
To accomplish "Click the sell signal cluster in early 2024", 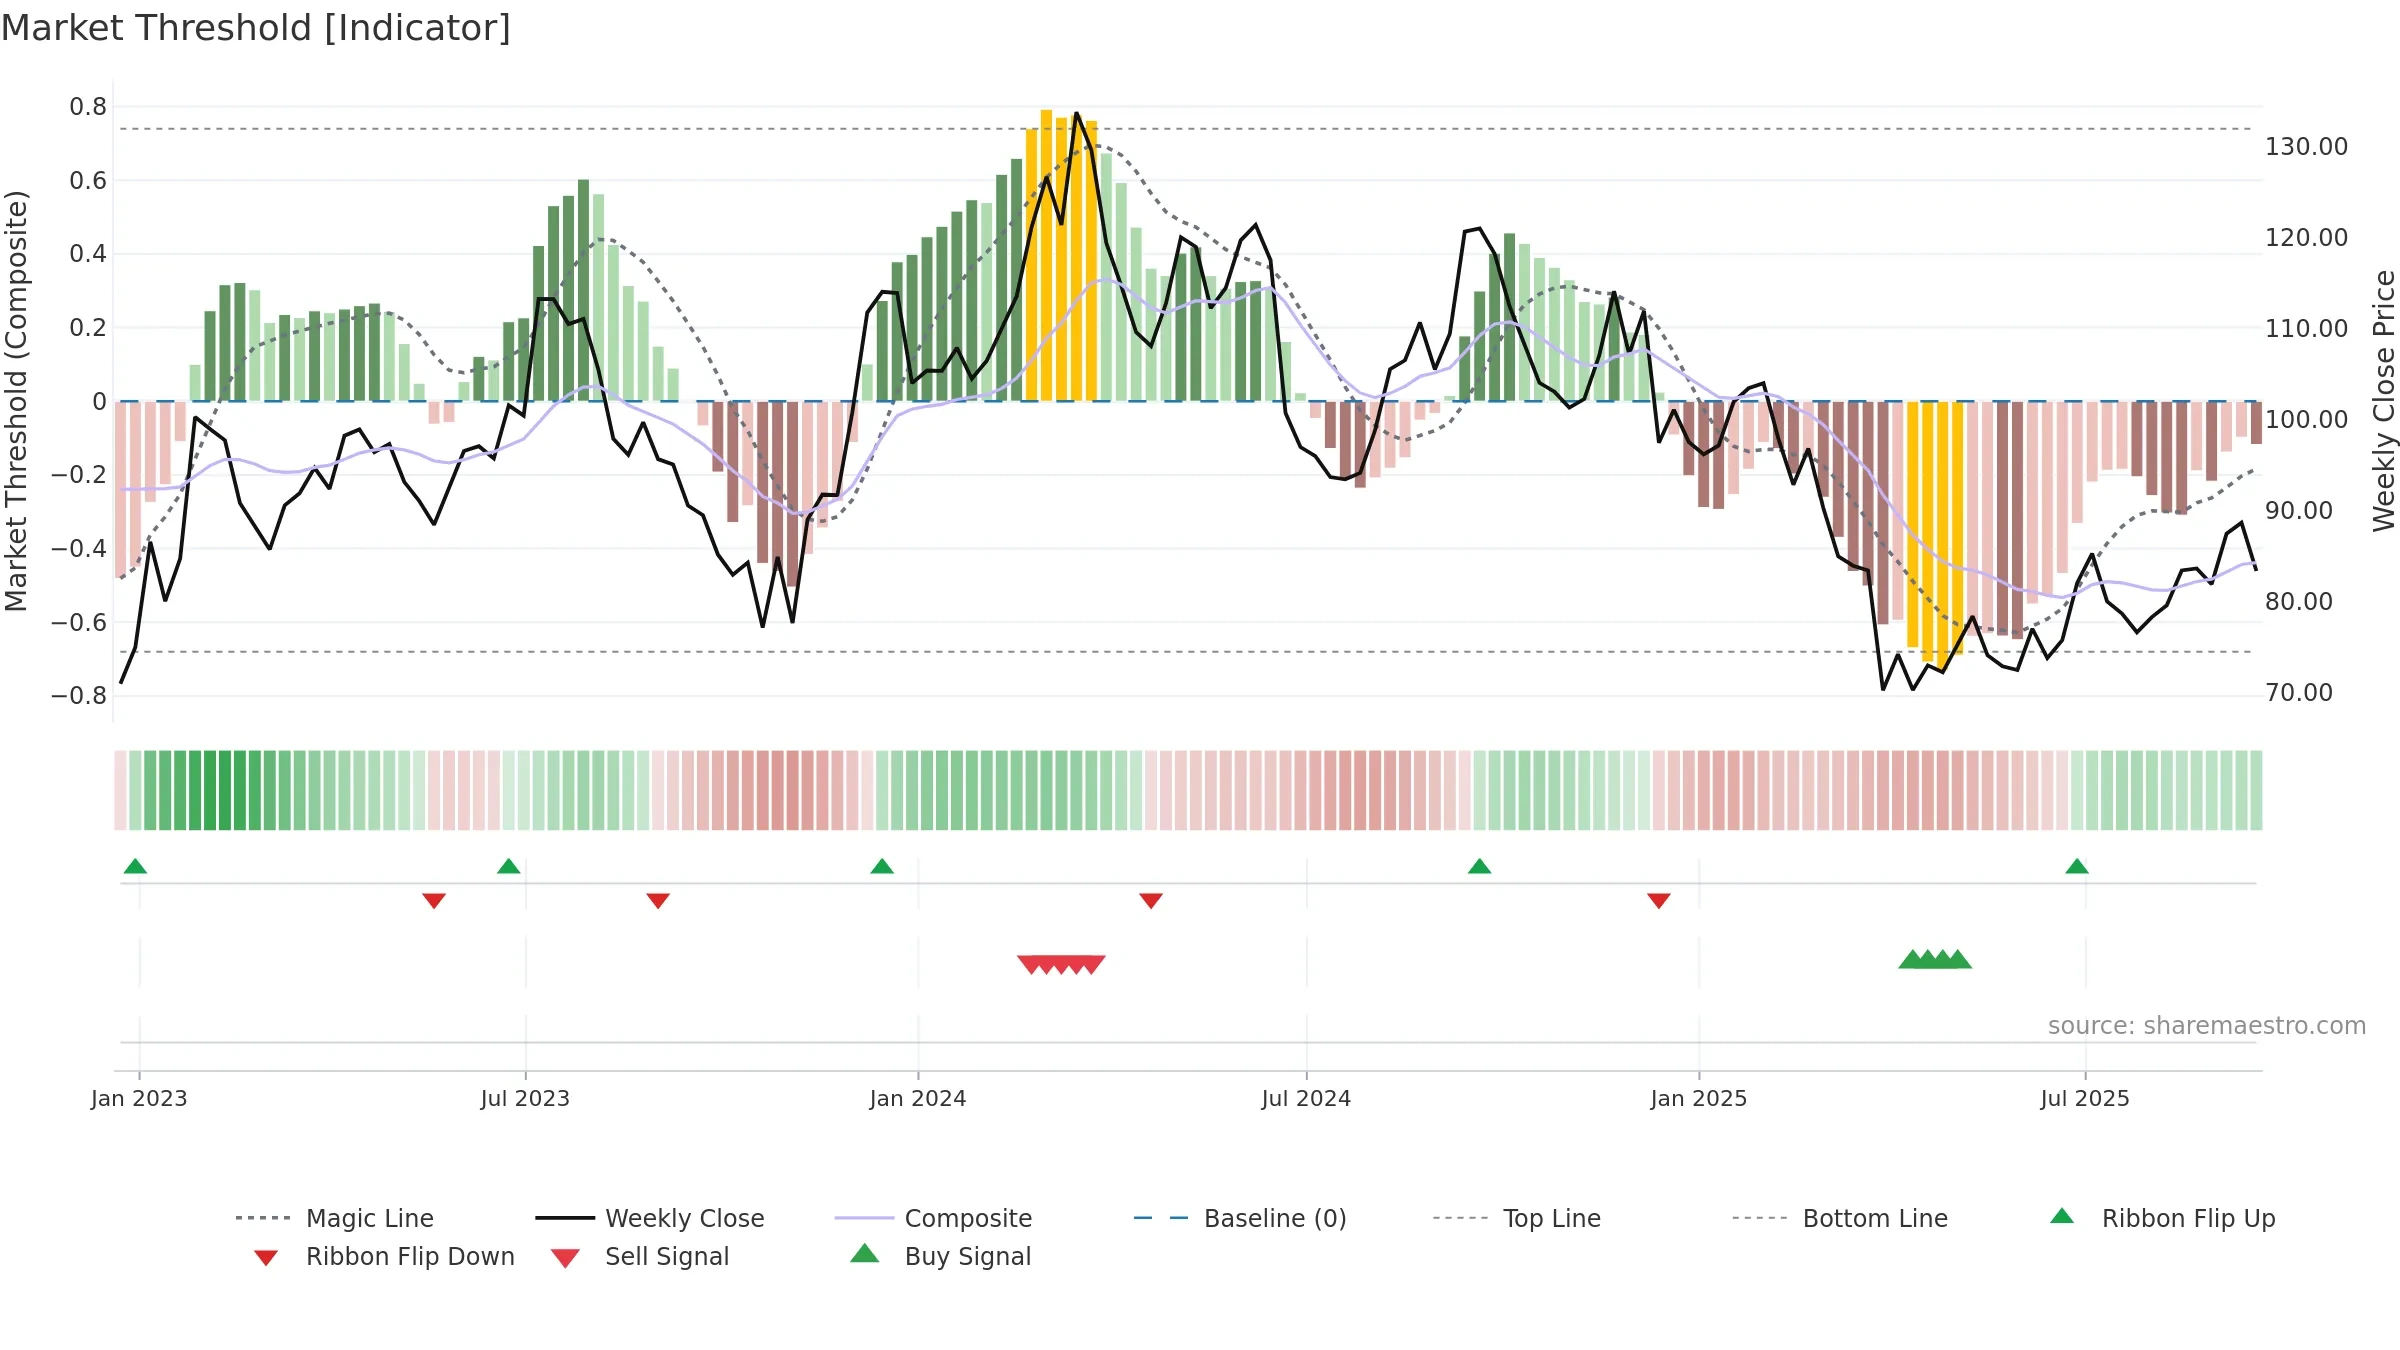I will tap(1061, 965).
